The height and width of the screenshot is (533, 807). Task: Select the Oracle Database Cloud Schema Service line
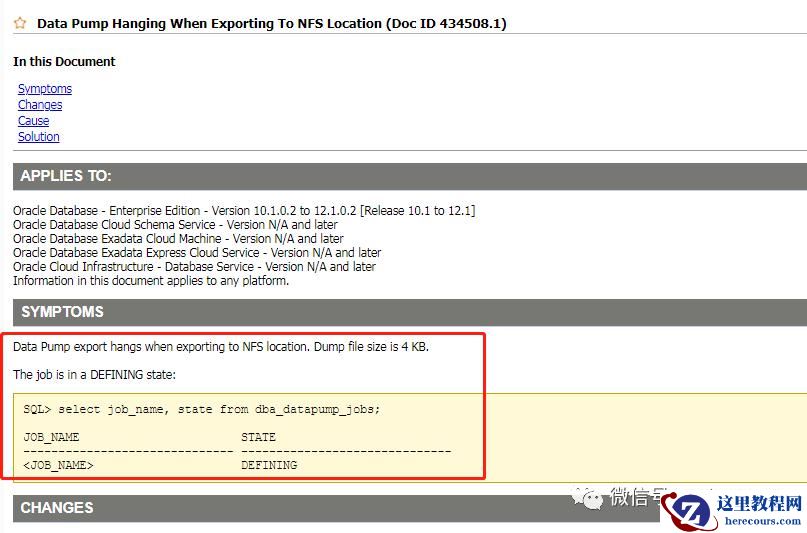(176, 224)
